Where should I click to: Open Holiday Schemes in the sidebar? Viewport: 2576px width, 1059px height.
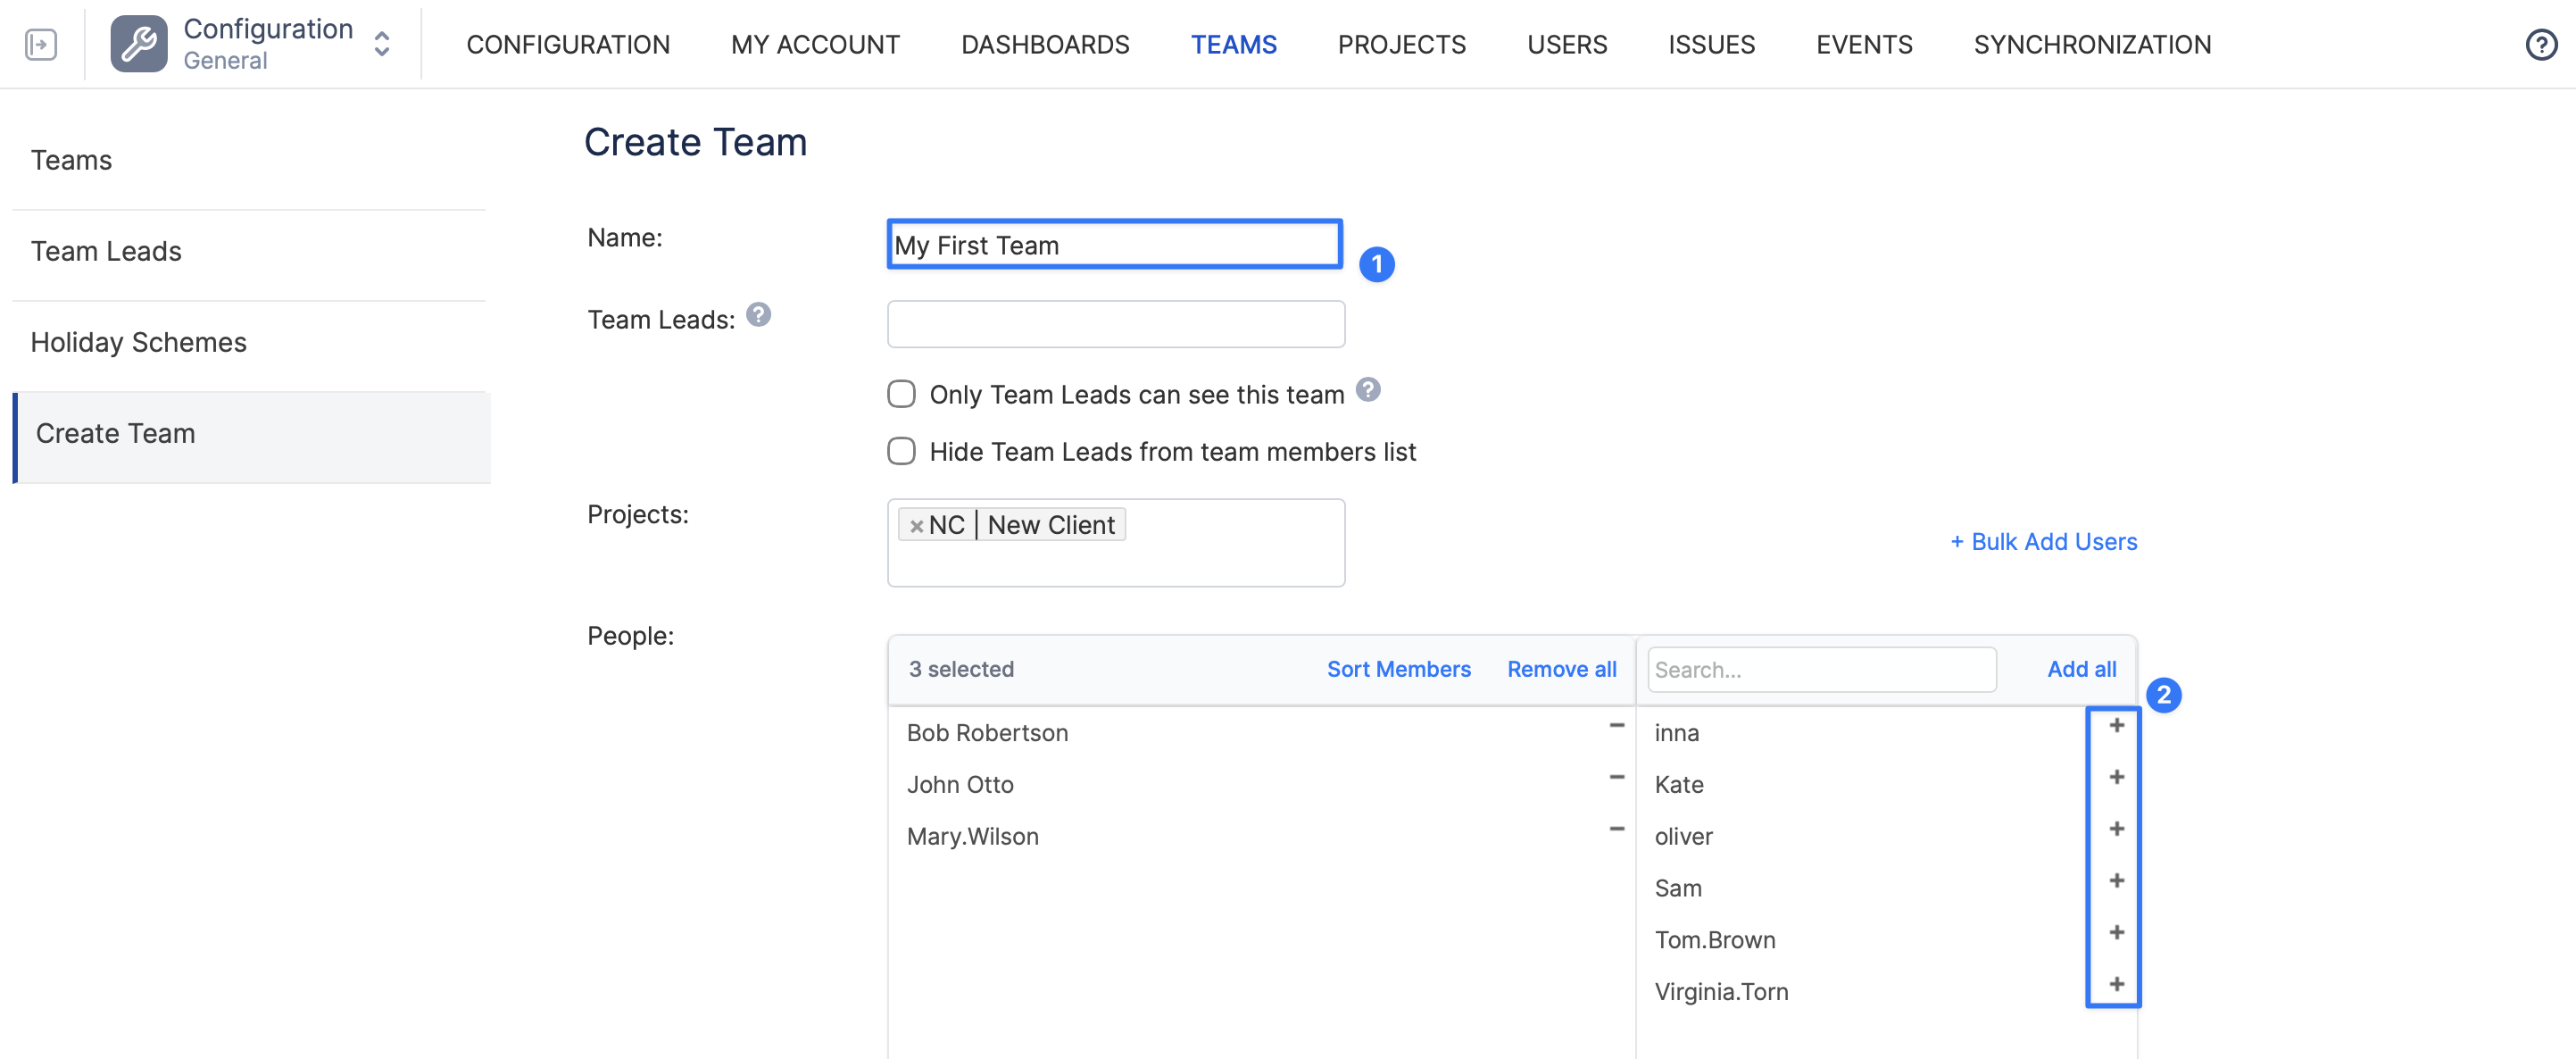pos(138,342)
